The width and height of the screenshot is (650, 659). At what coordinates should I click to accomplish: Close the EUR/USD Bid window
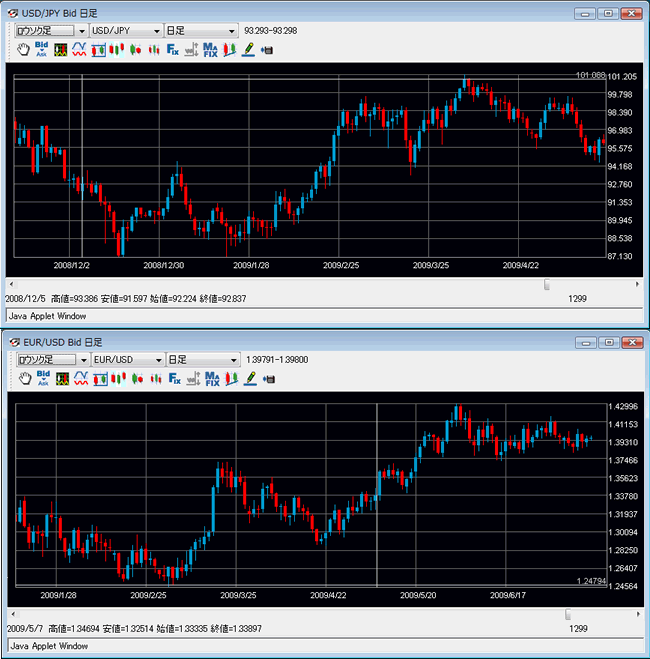(x=632, y=343)
